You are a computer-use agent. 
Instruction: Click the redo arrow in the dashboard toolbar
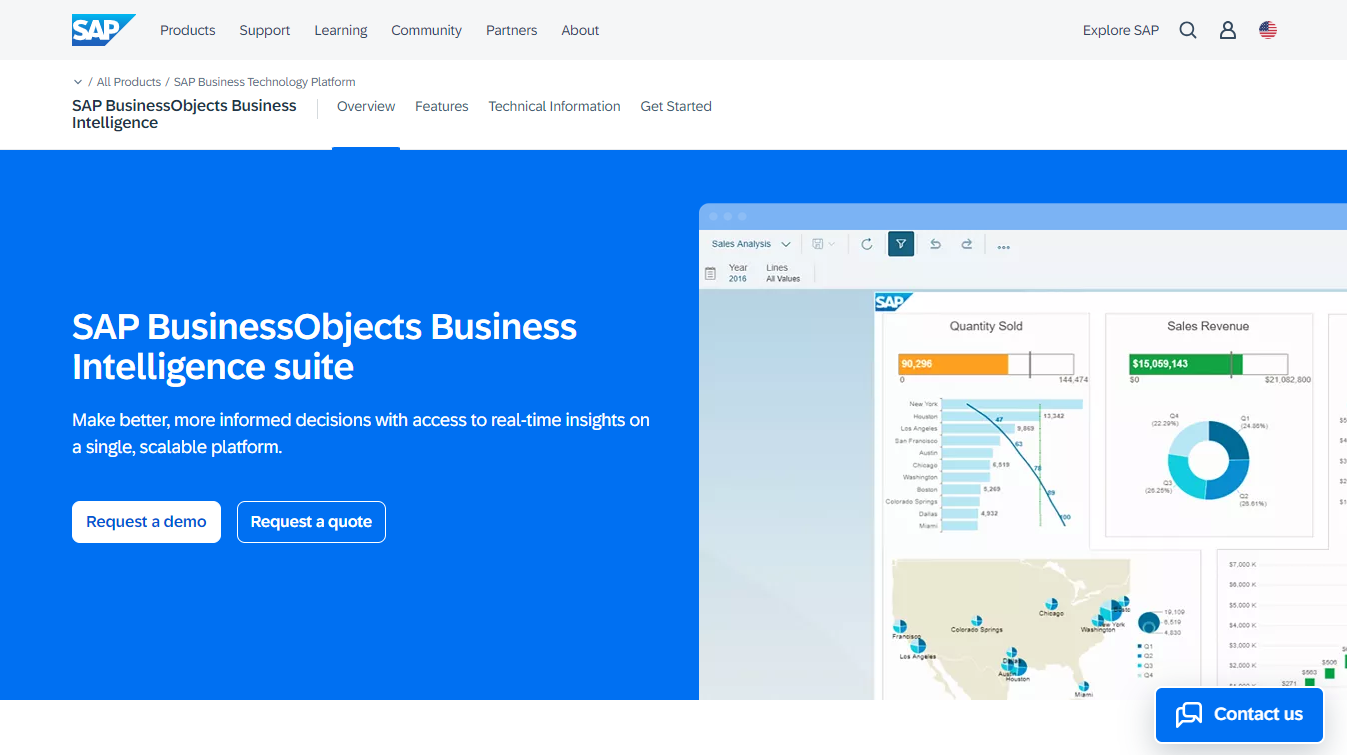[967, 244]
